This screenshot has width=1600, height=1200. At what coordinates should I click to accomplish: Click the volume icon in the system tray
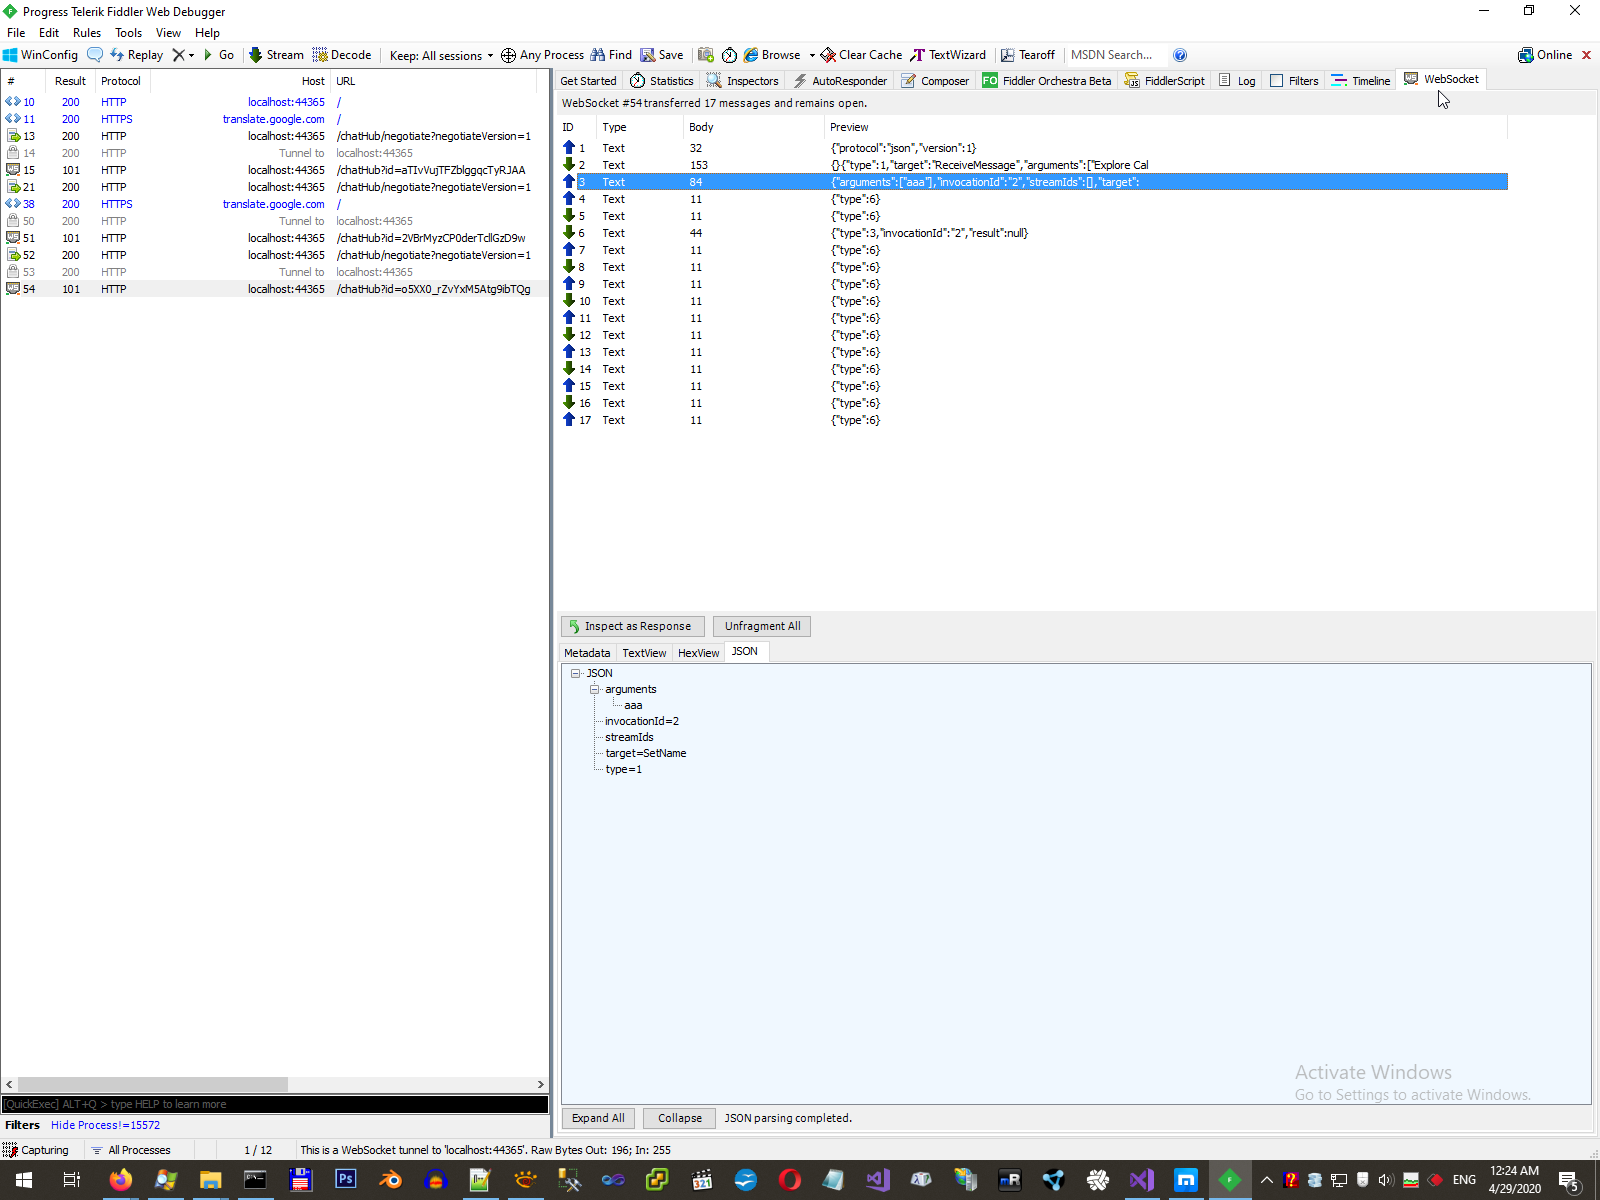click(1385, 1180)
